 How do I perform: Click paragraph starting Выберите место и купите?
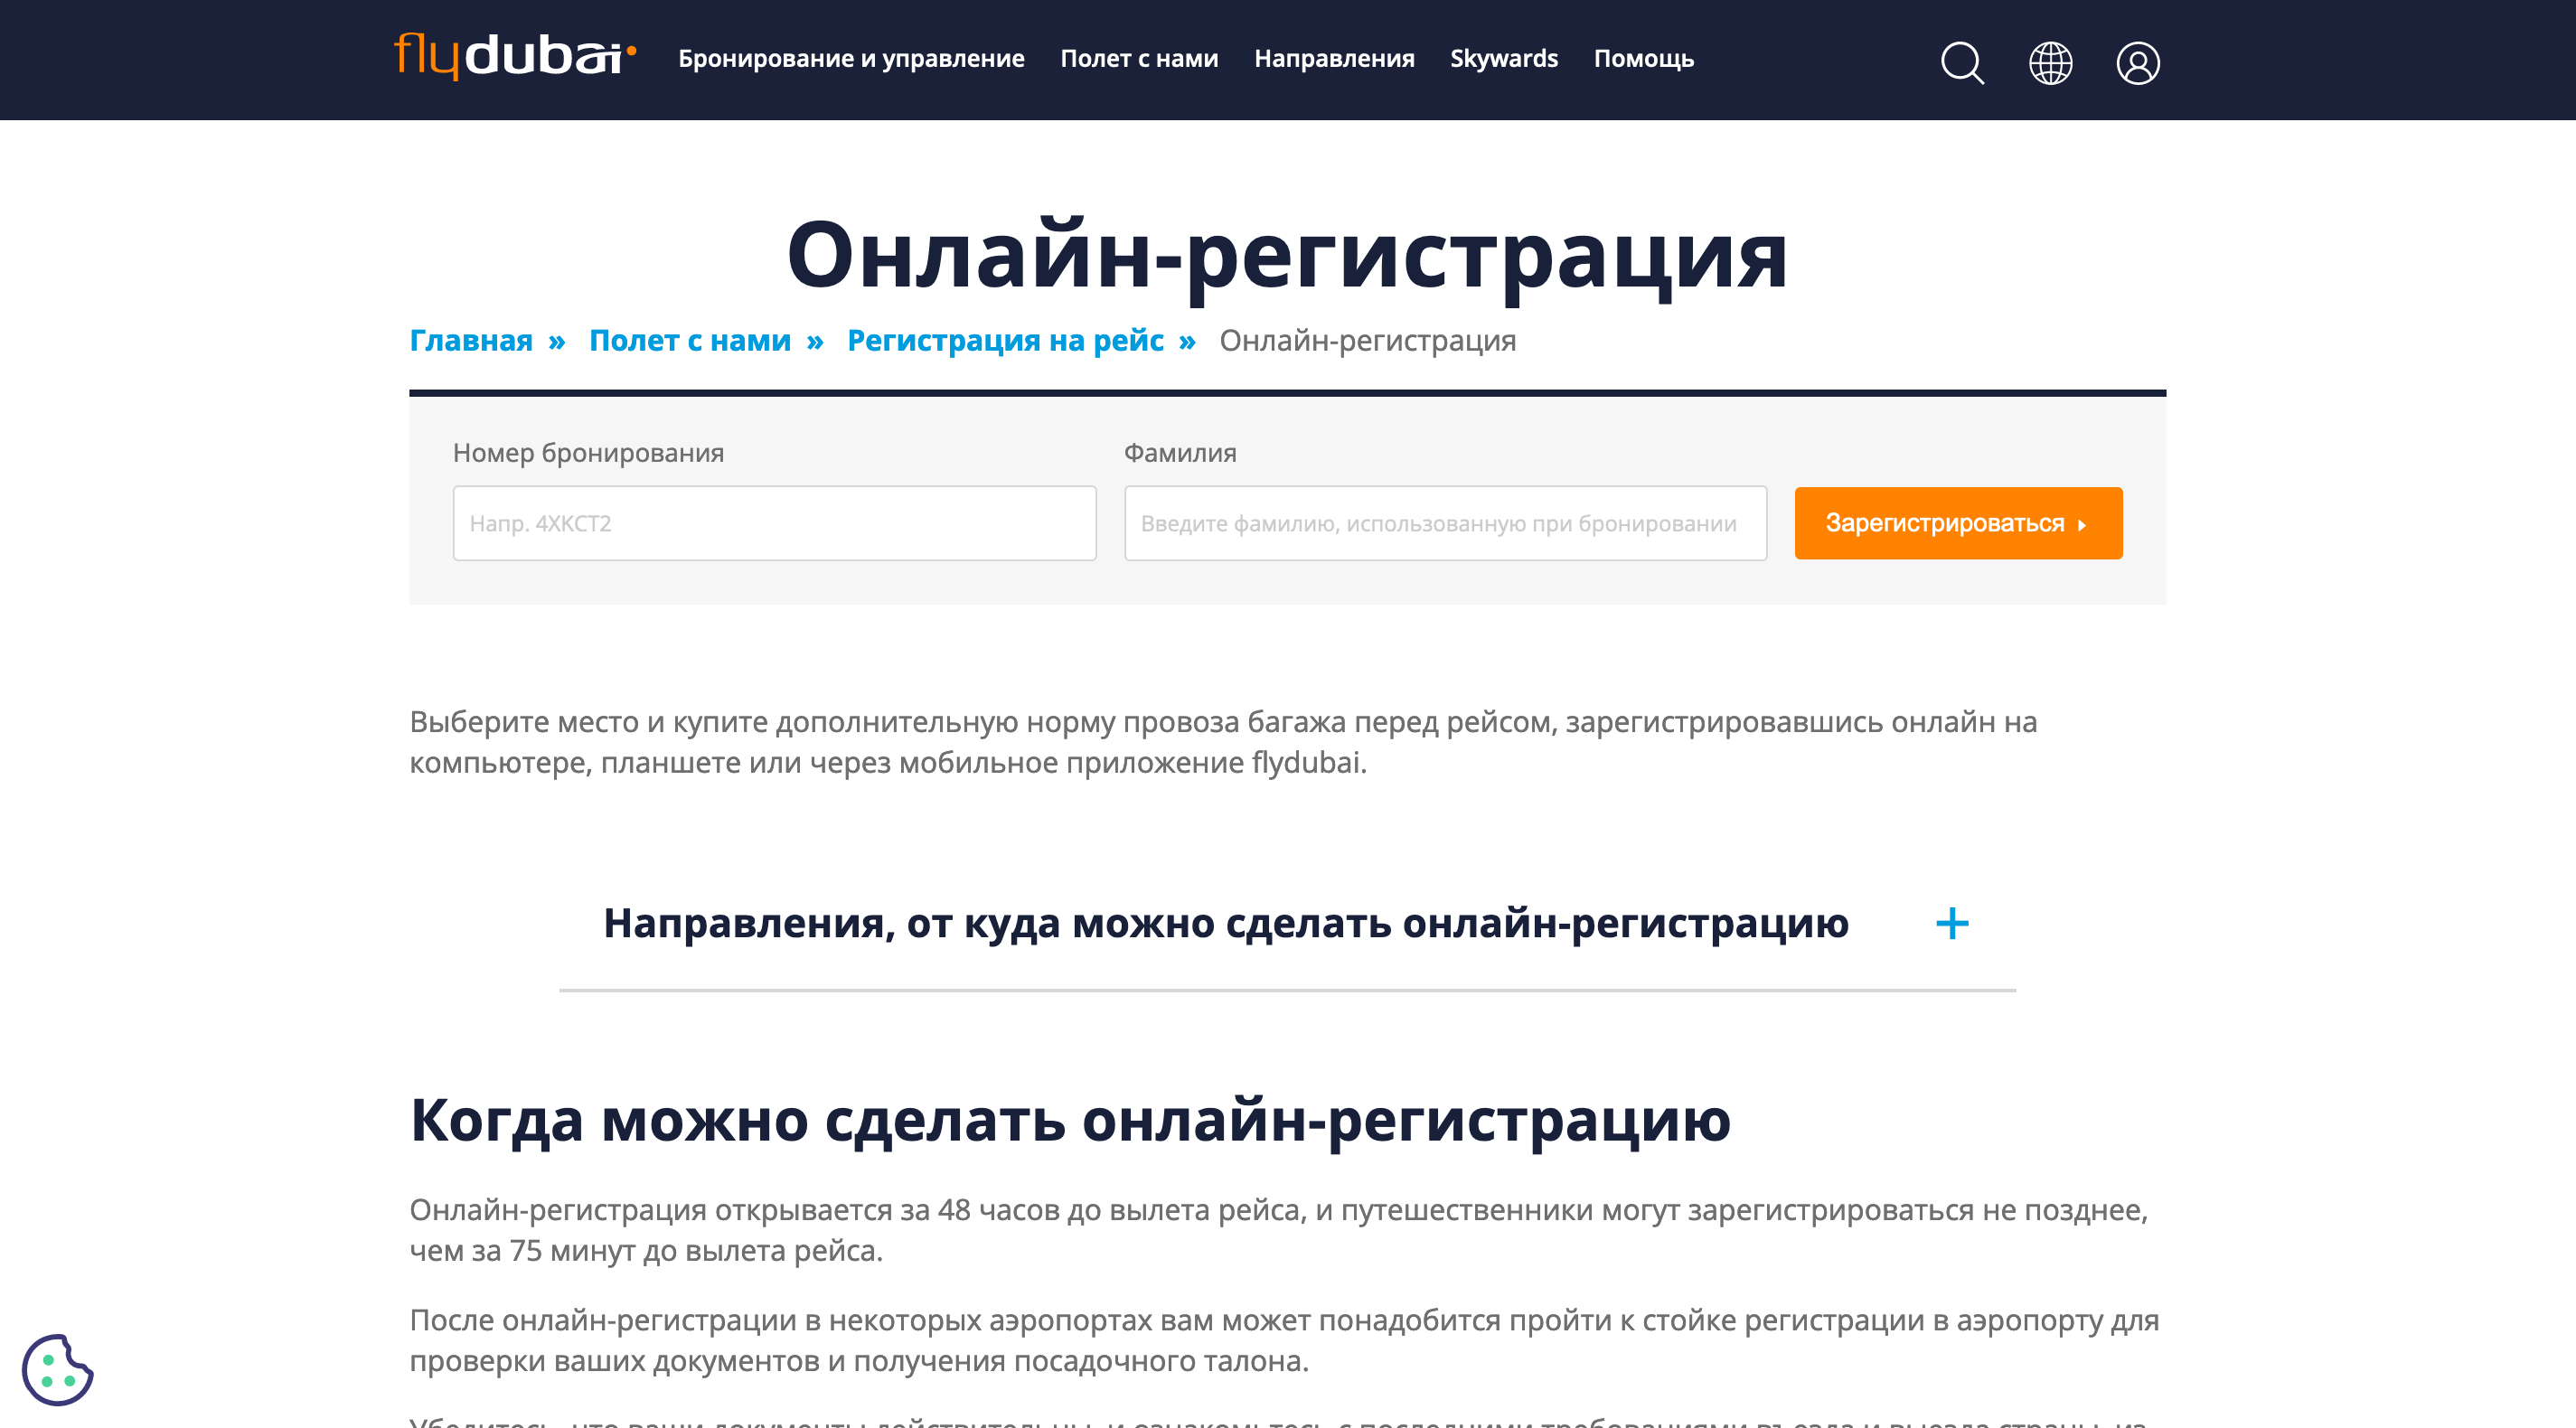click(1223, 742)
